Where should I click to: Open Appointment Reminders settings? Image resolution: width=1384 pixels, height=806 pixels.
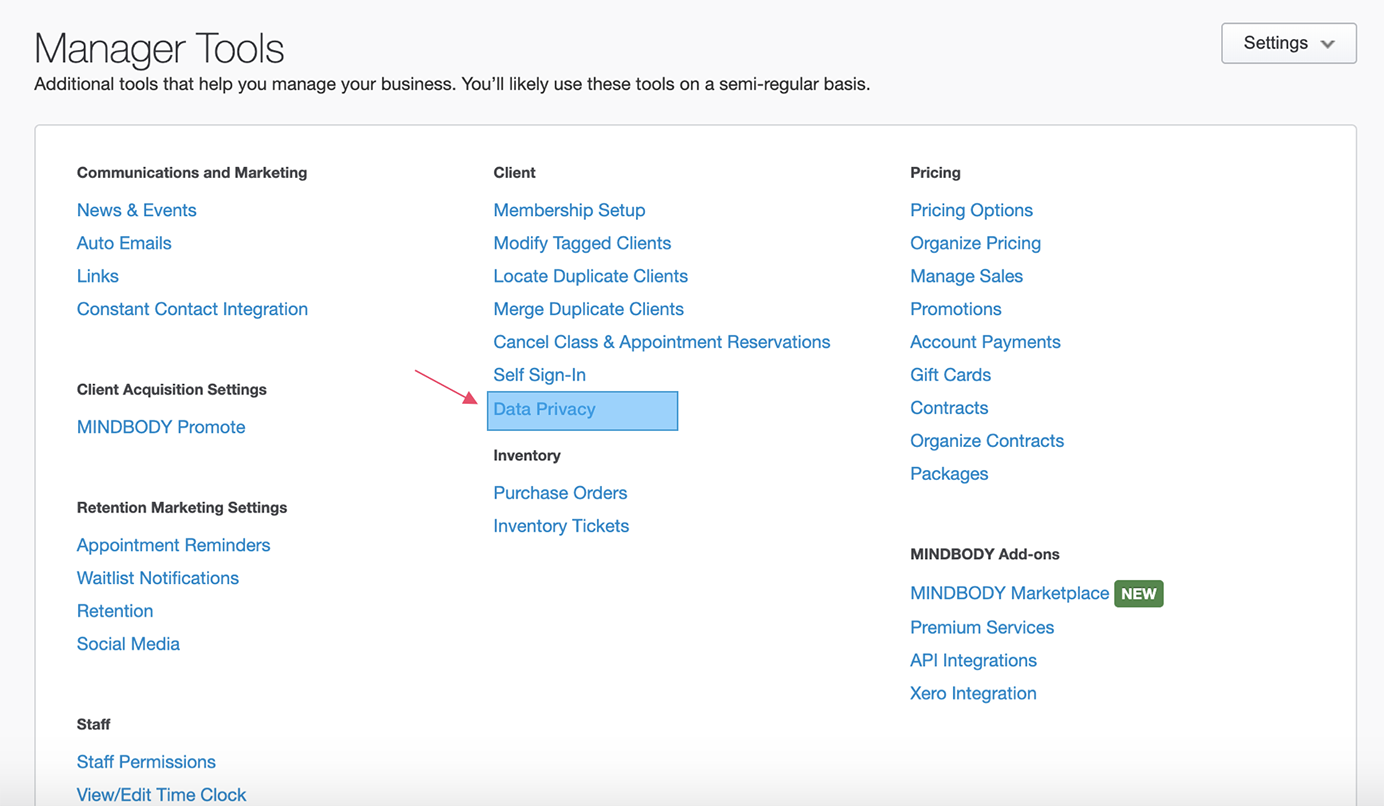click(173, 545)
